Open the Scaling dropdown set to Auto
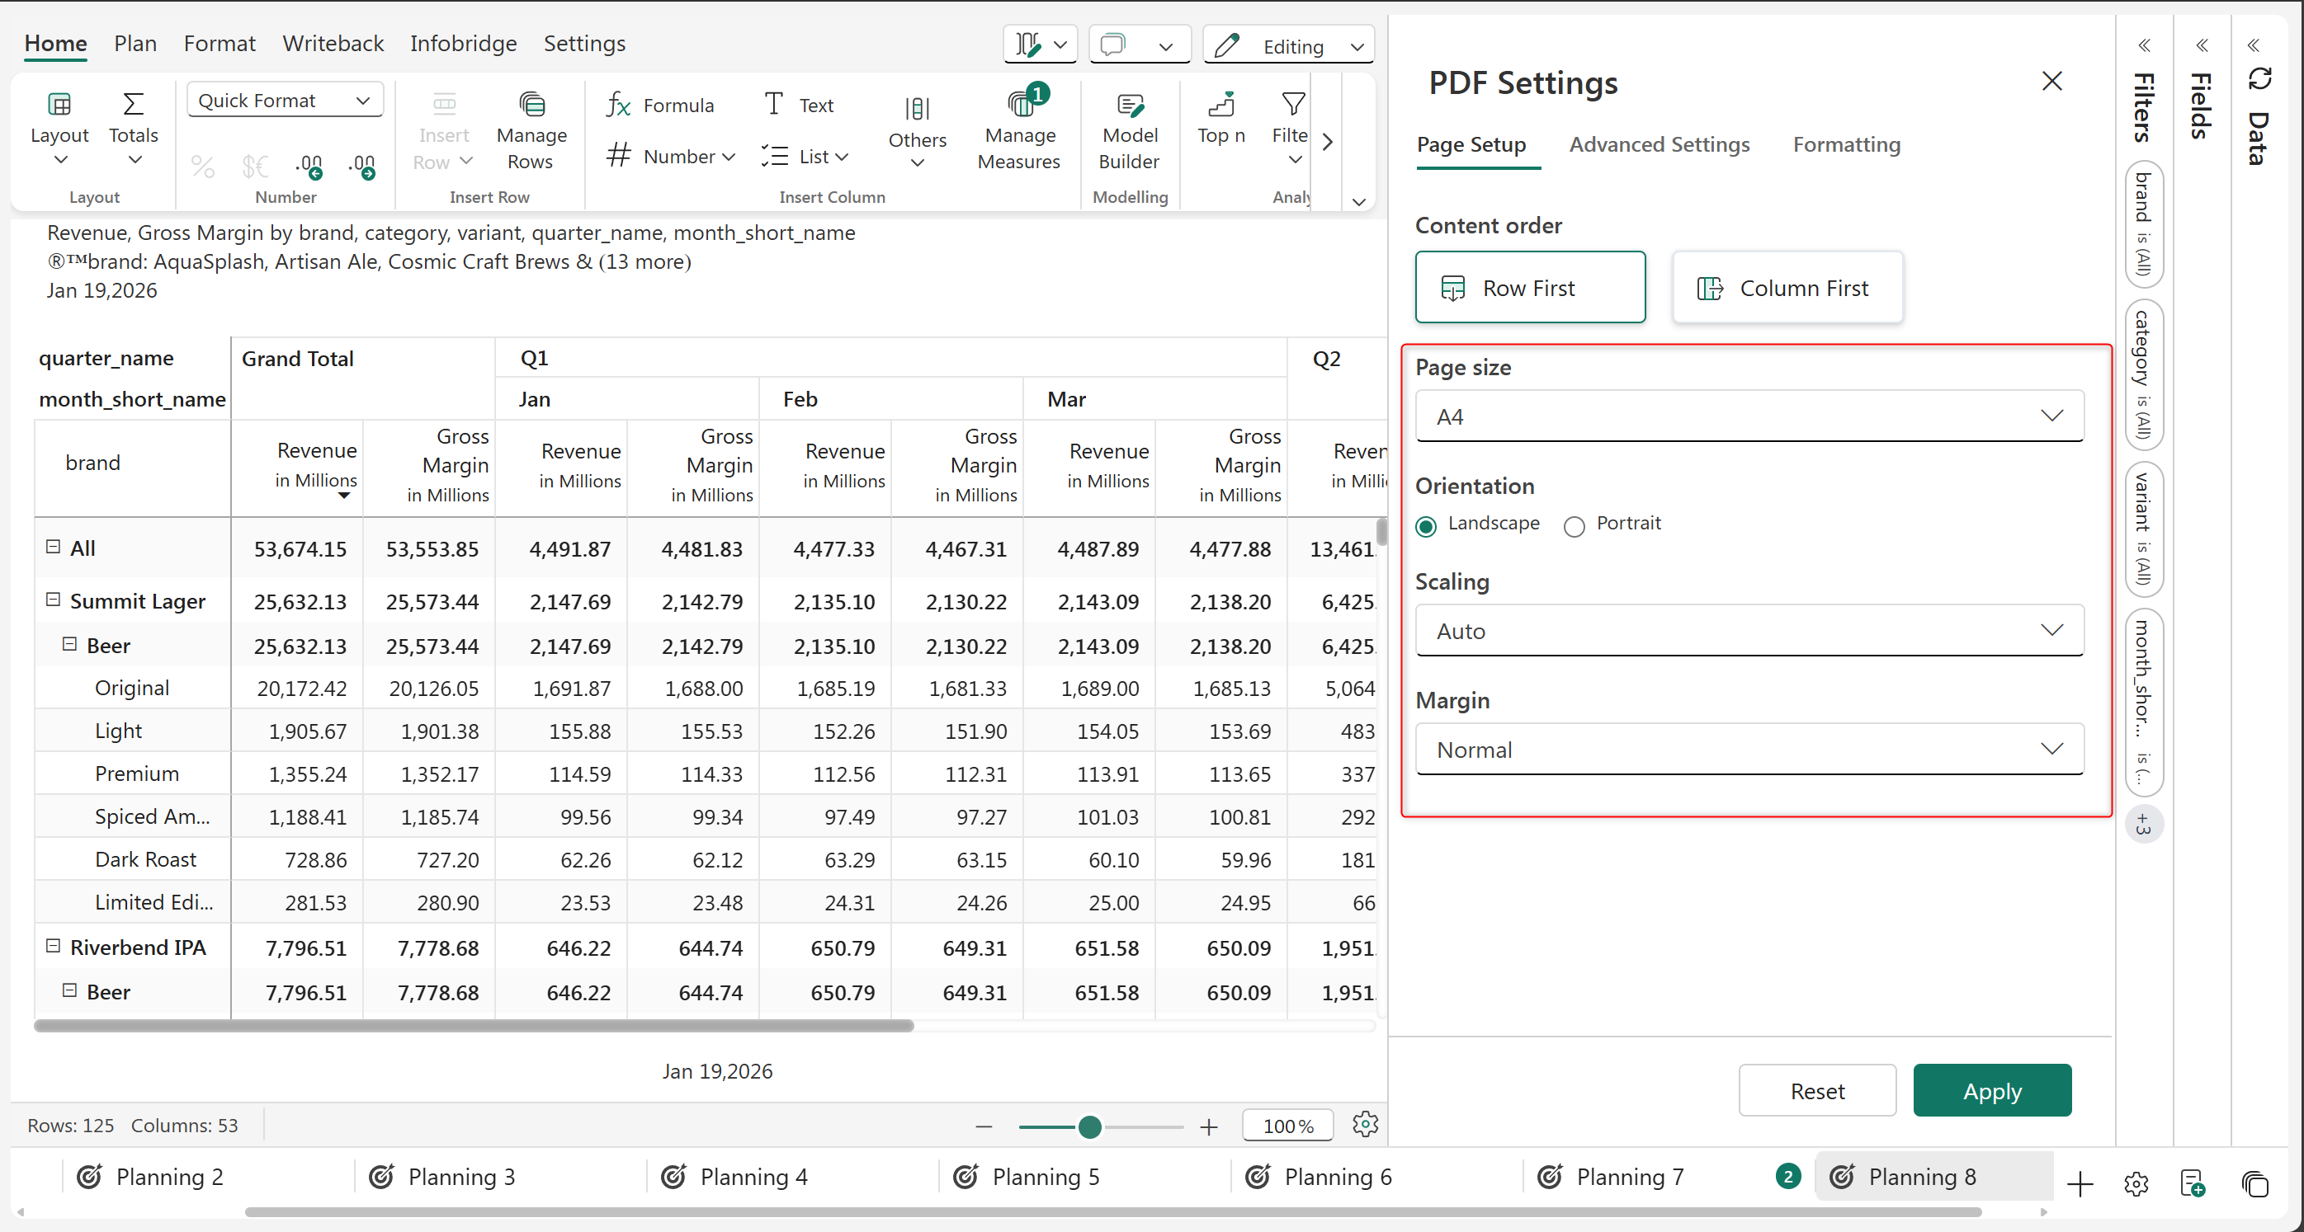The image size is (2304, 1232). [x=1749, y=631]
